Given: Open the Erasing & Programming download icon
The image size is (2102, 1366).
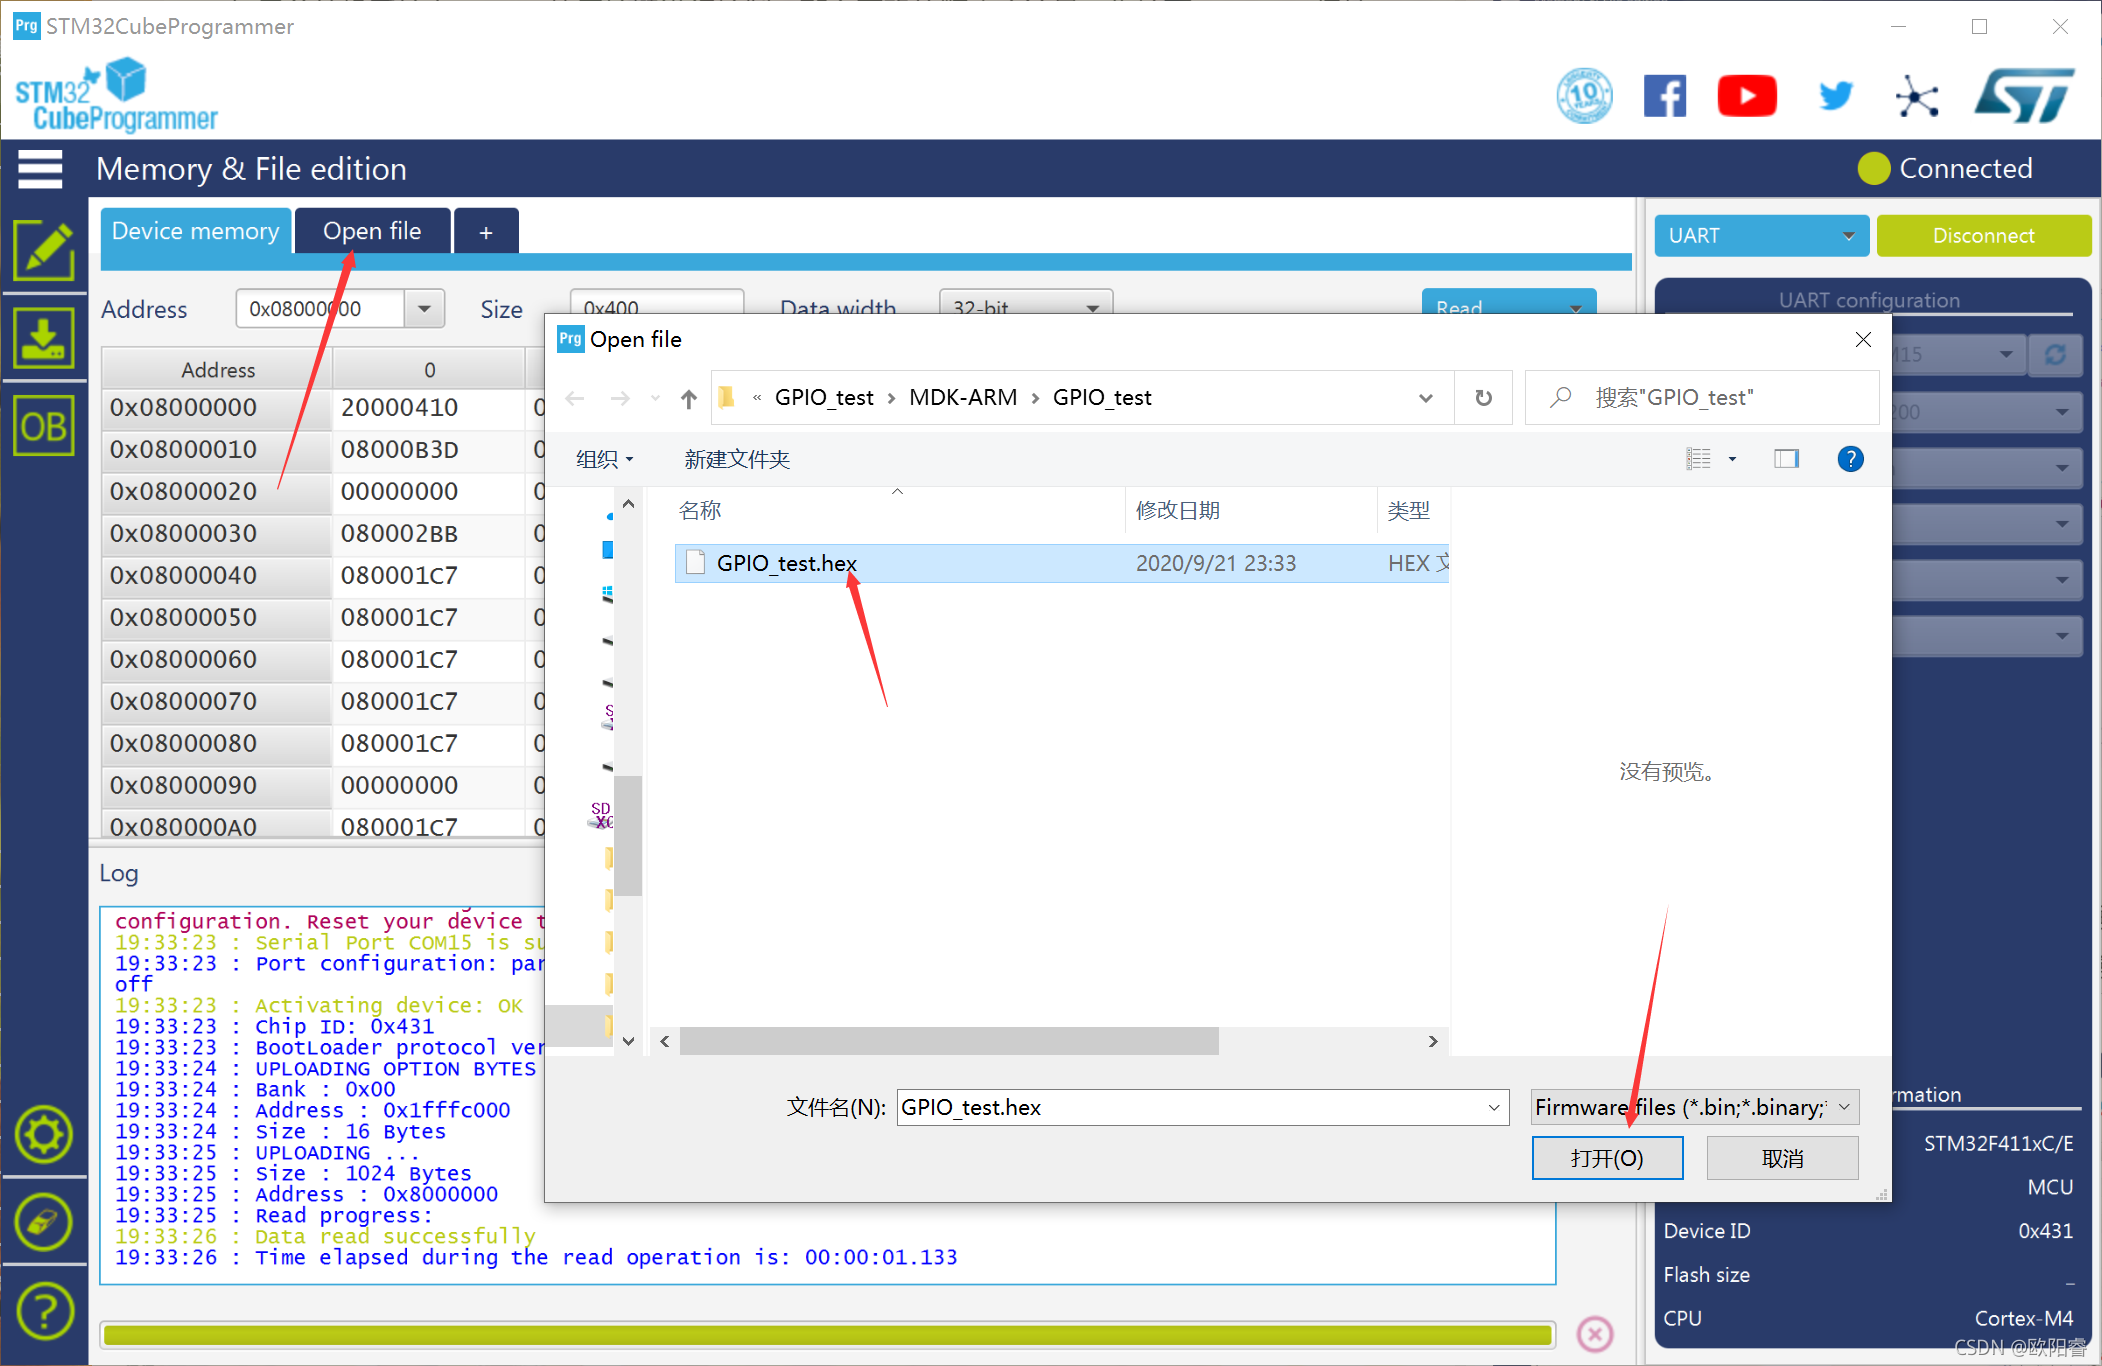Looking at the screenshot, I should (44, 339).
